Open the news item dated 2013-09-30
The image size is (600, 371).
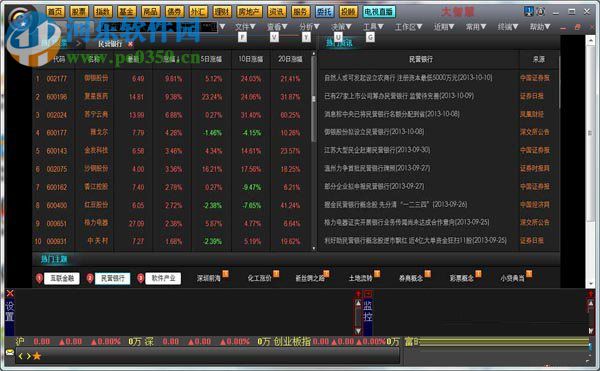click(377, 150)
